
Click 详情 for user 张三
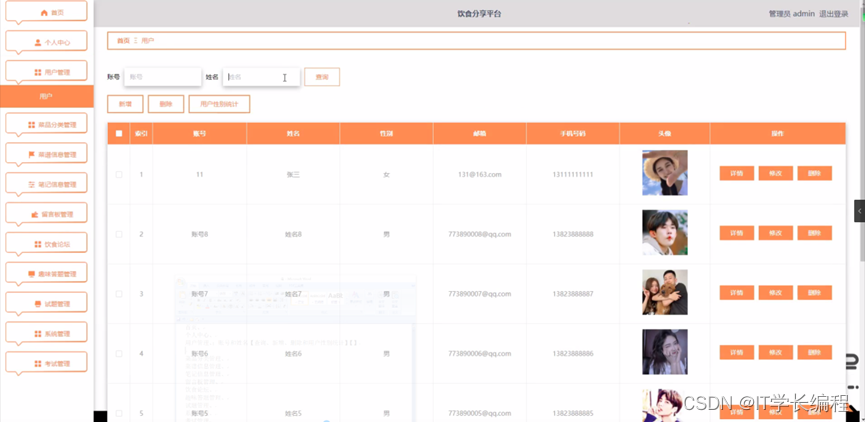[736, 173]
